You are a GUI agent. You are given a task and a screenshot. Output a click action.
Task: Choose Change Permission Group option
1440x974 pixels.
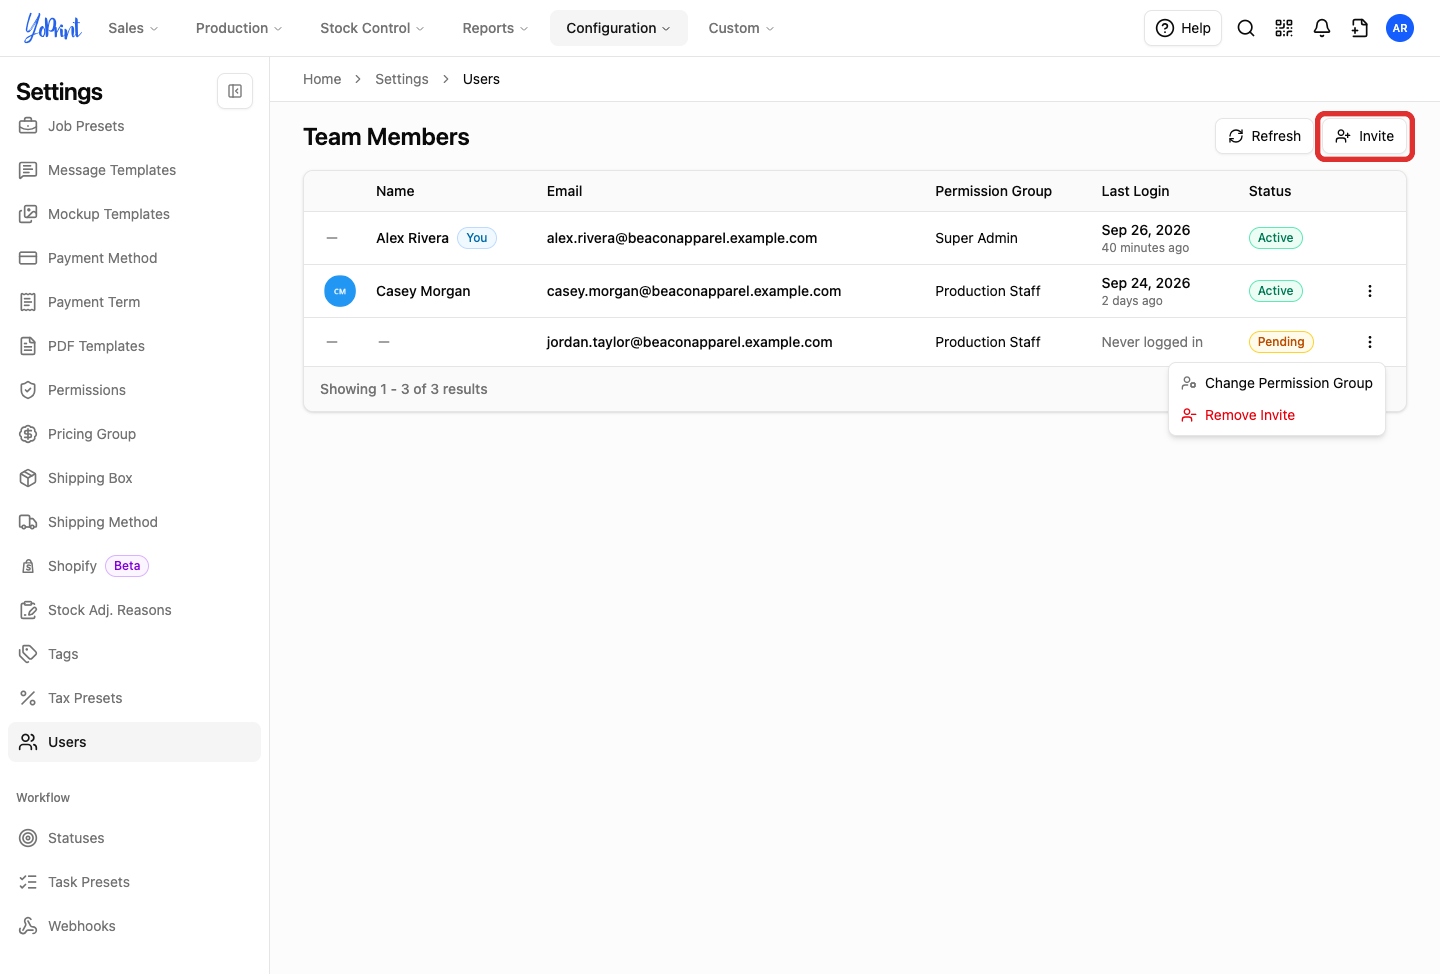1277,383
